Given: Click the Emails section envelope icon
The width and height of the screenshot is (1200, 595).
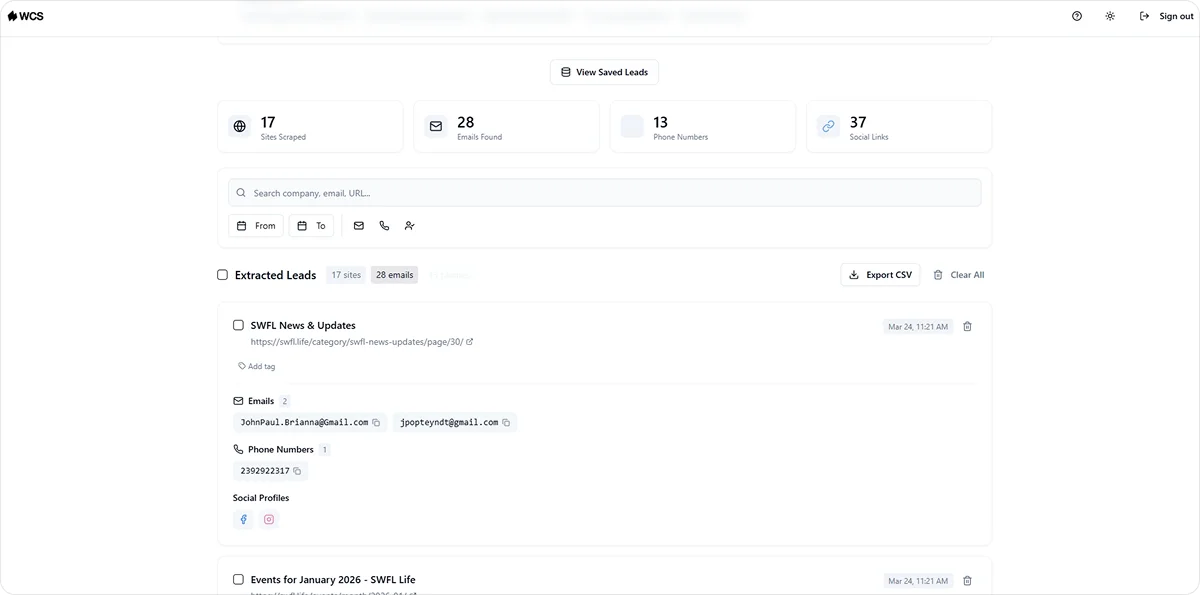Looking at the screenshot, I should tap(238, 401).
